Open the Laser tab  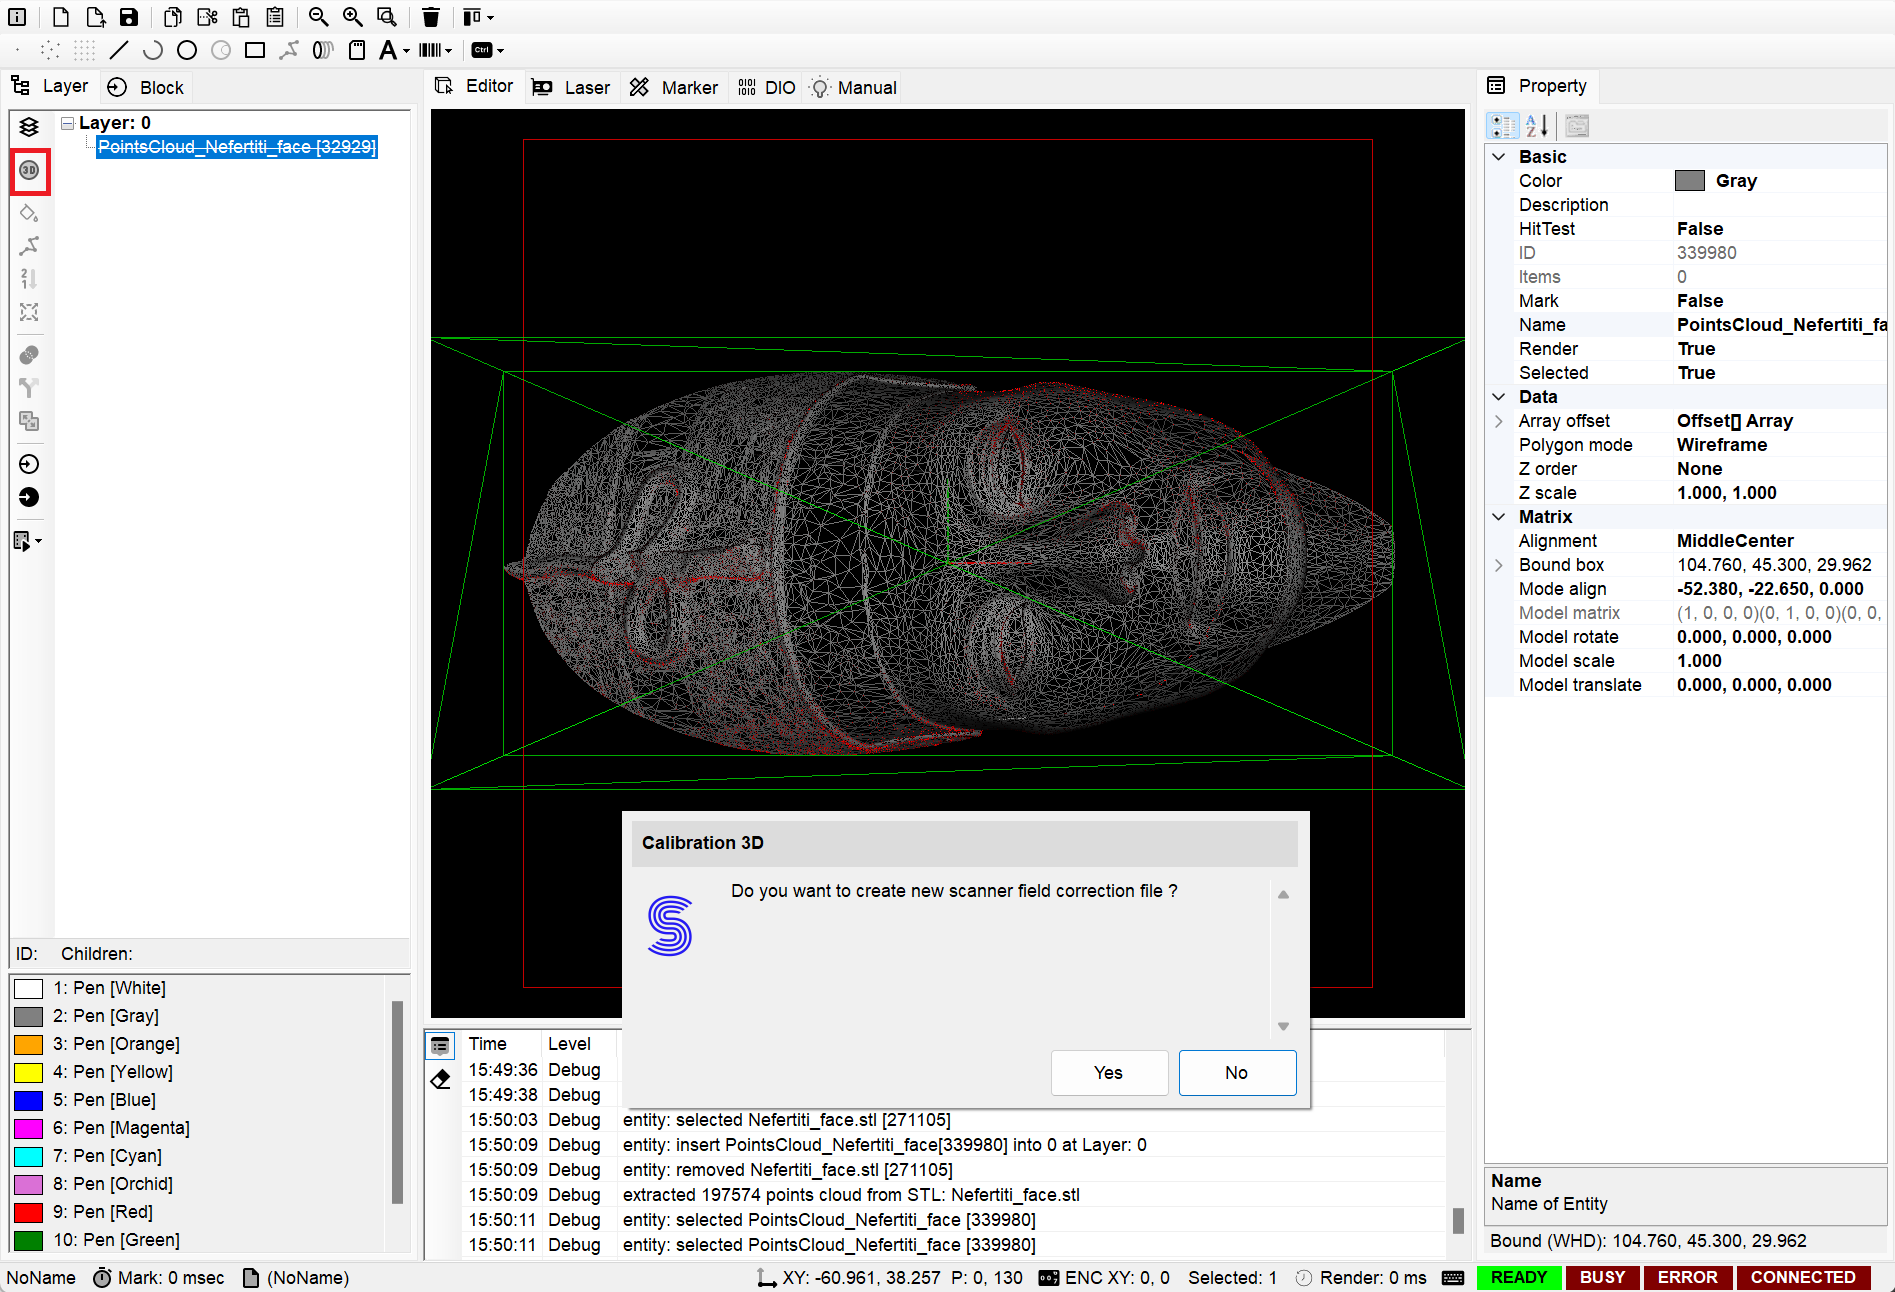point(570,87)
